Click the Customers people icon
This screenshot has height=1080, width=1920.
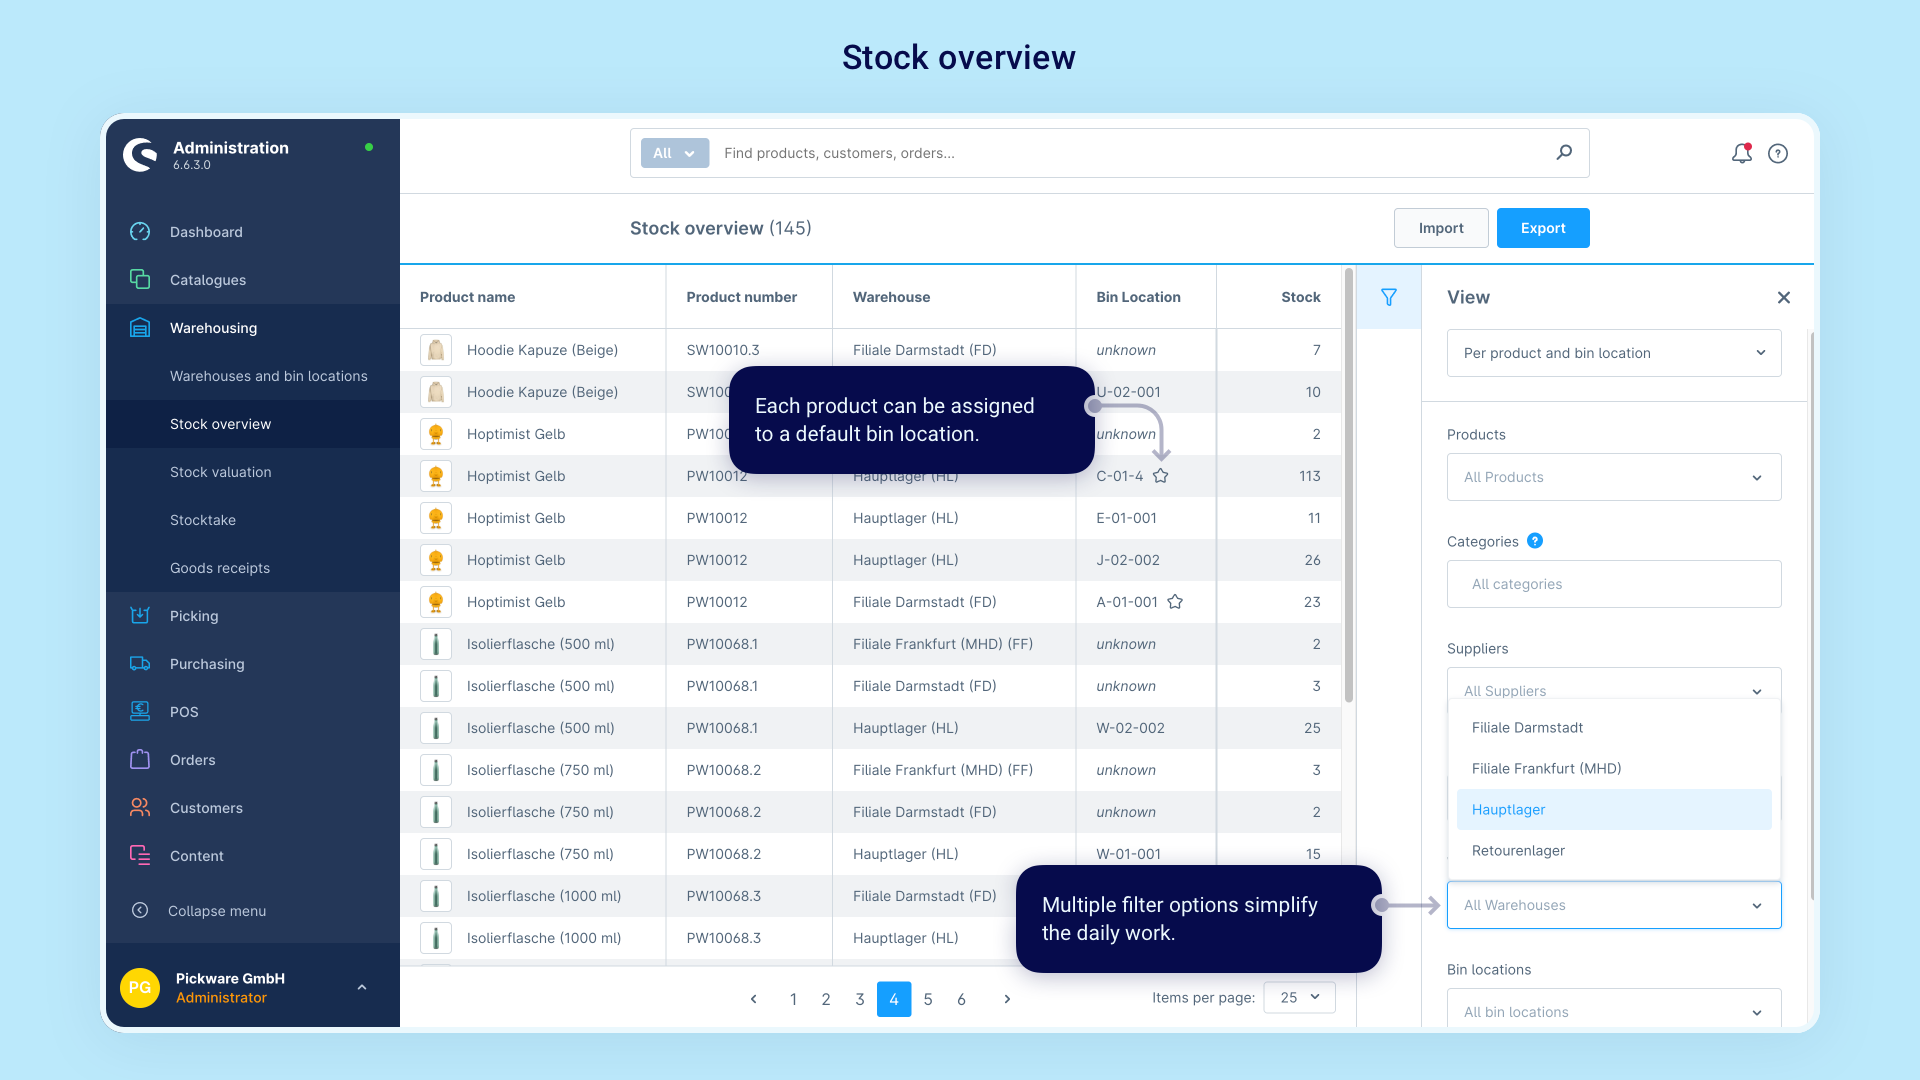pyautogui.click(x=140, y=808)
